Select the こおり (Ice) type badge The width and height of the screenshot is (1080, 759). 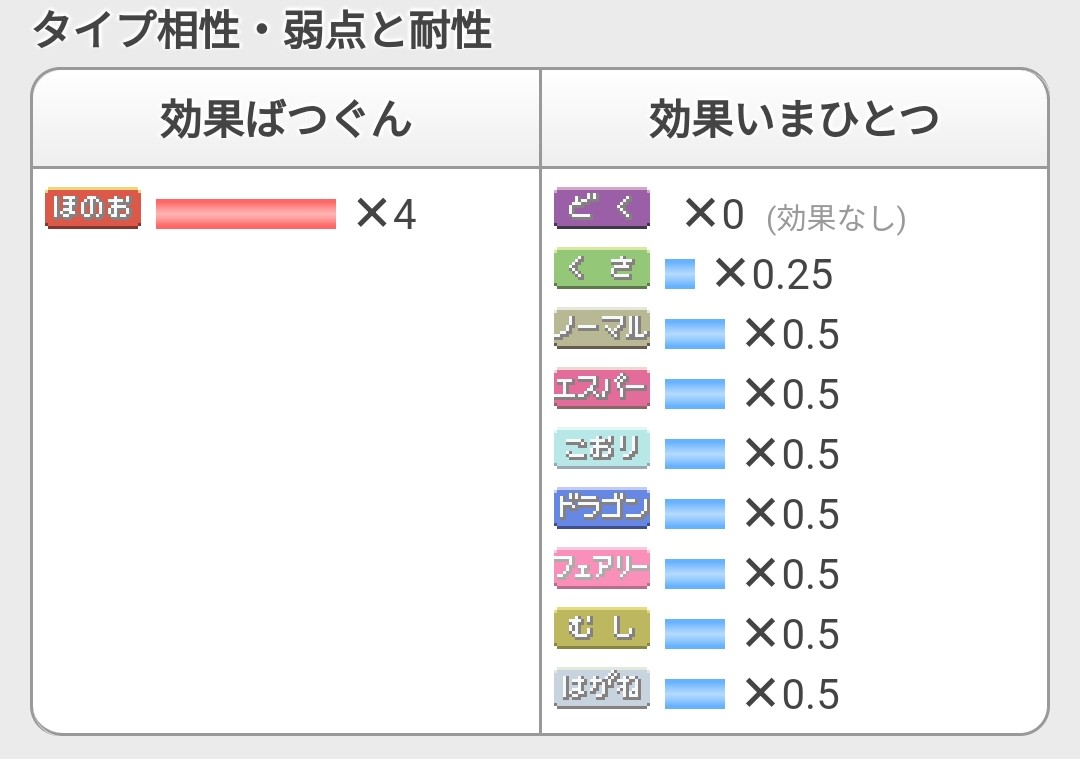pos(602,448)
